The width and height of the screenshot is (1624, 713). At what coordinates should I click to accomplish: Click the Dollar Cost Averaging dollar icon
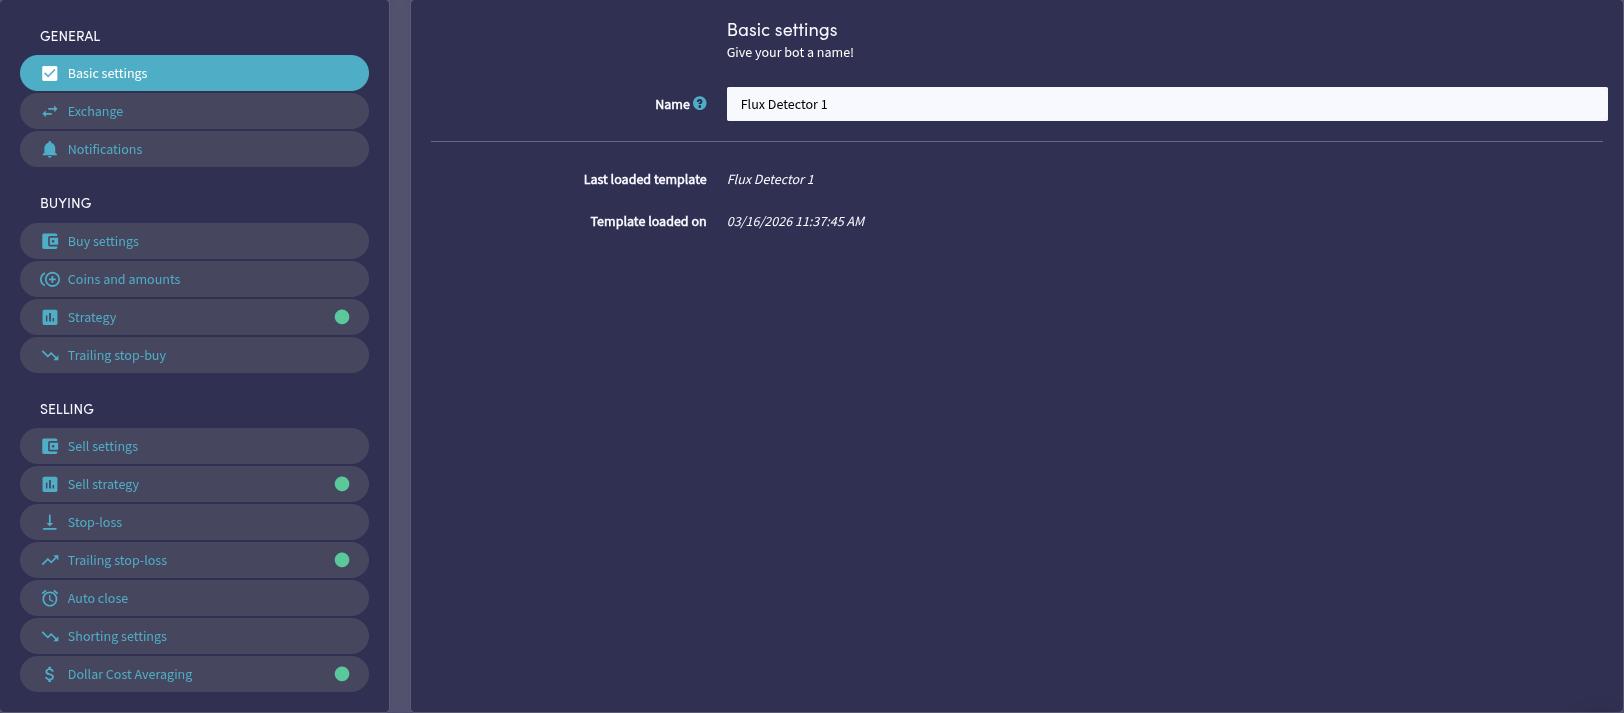[x=50, y=674]
